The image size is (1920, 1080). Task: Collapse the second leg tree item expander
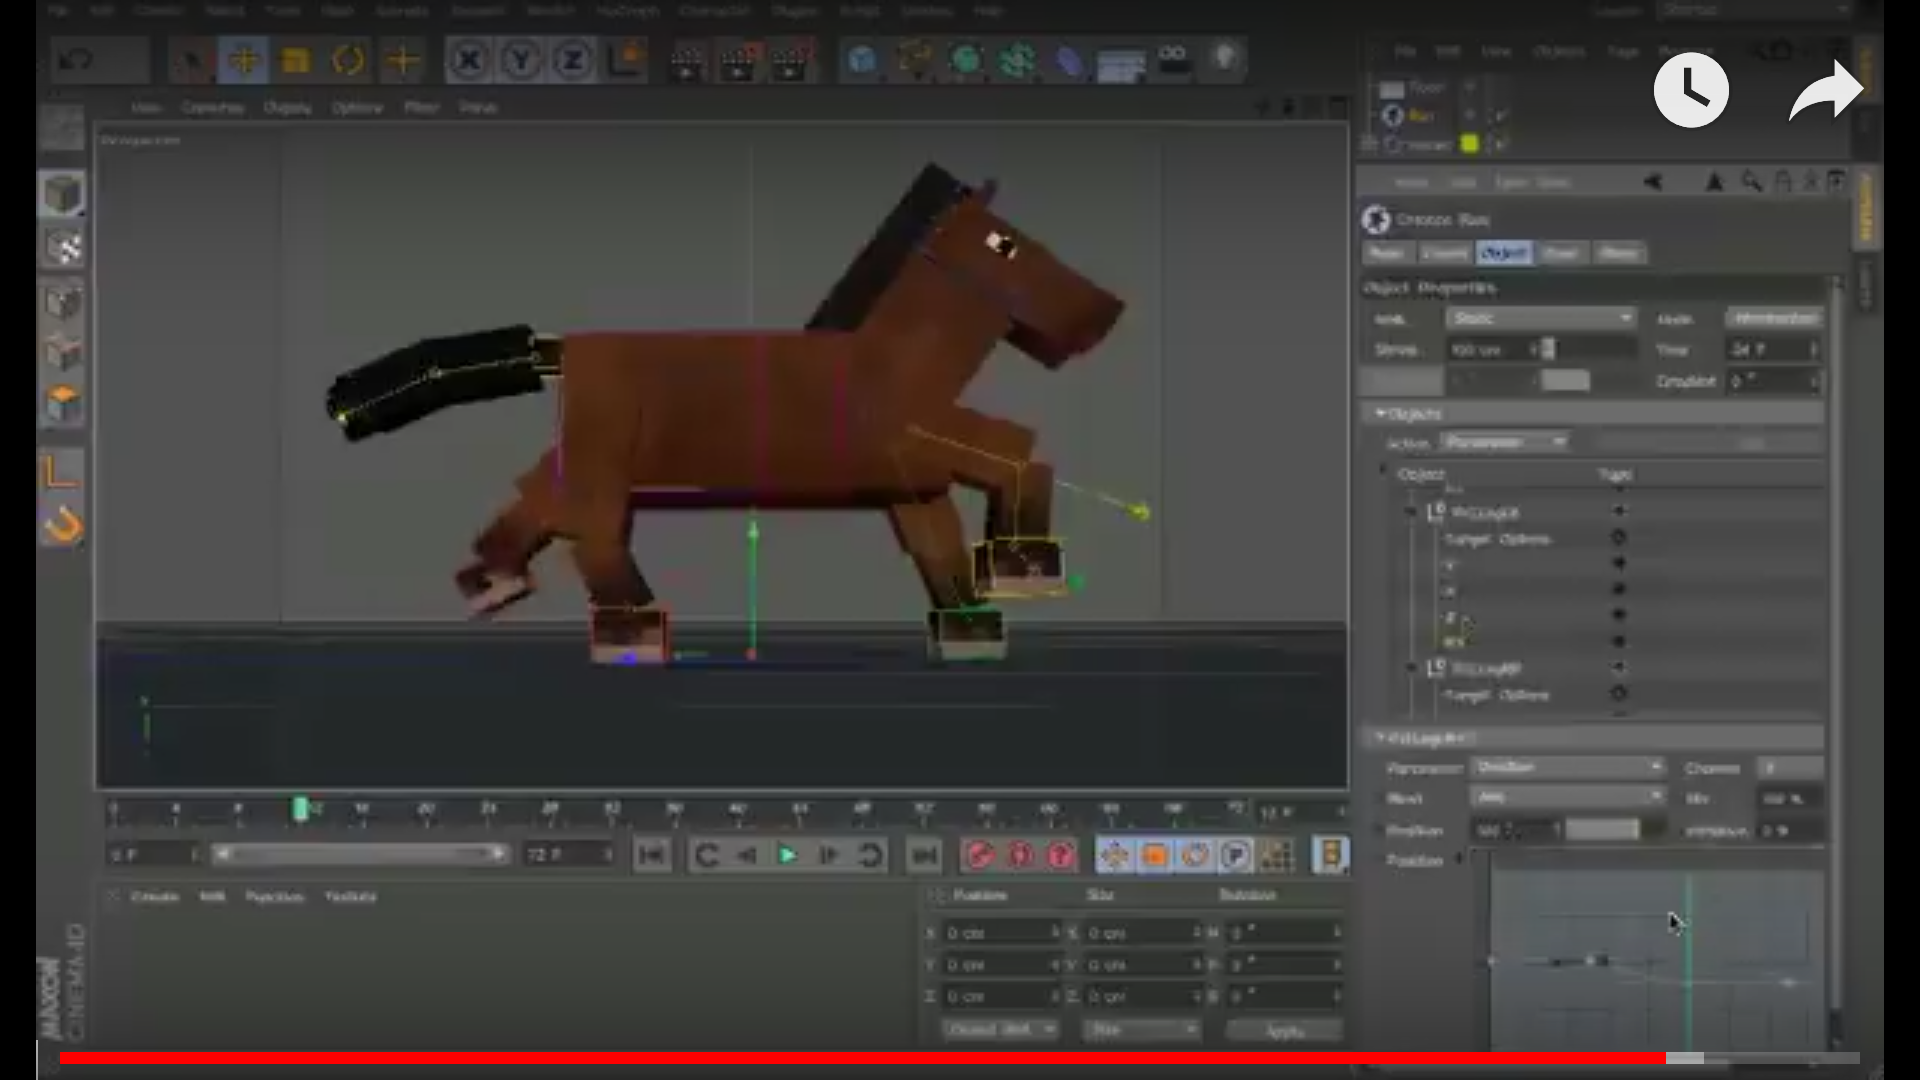click(x=1411, y=667)
